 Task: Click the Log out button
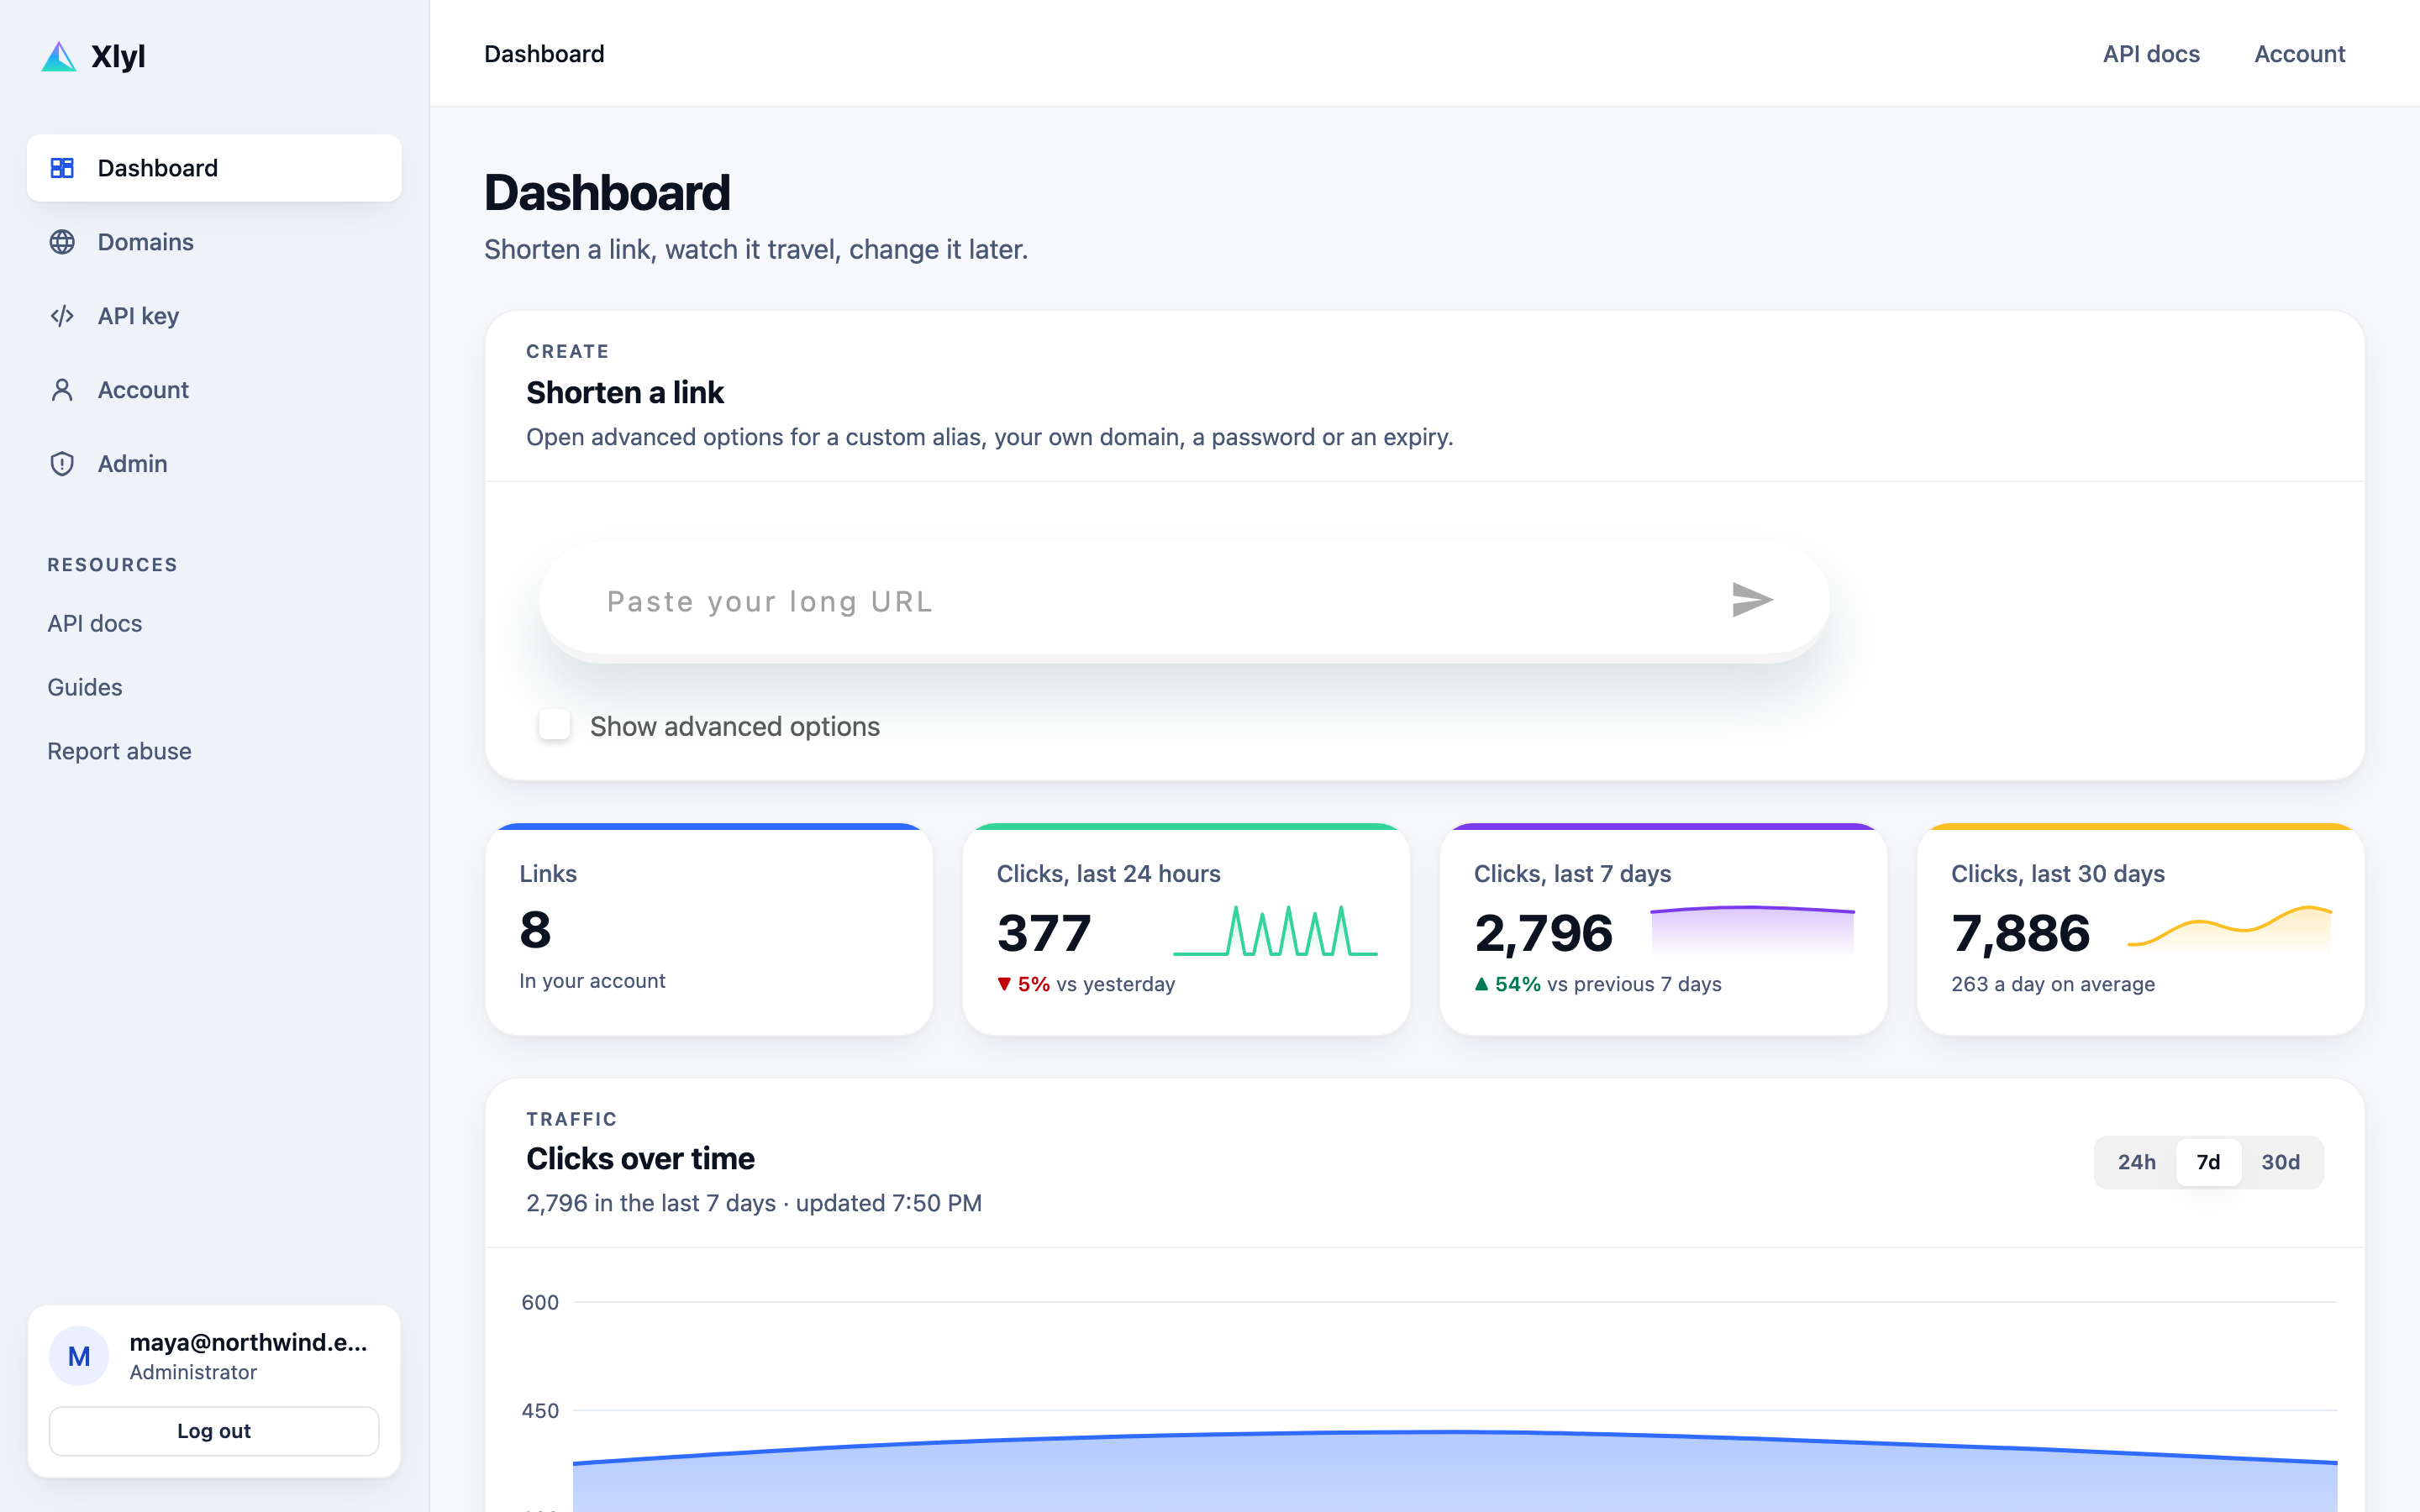tap(214, 1431)
